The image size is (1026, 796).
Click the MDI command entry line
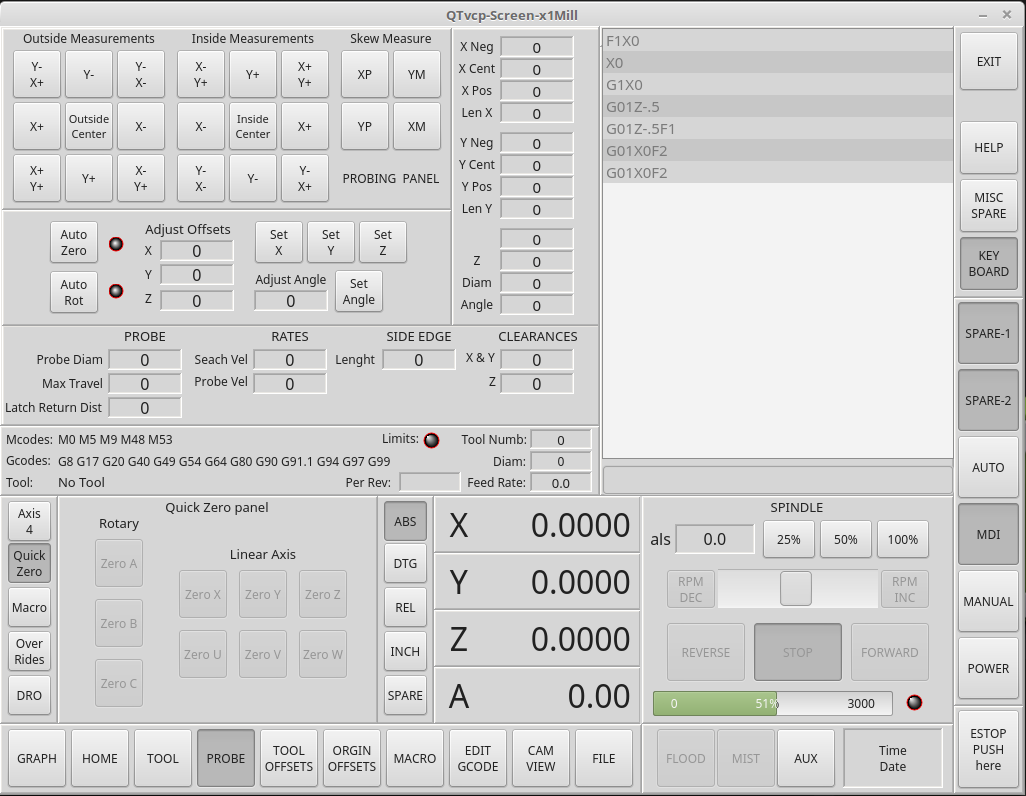pos(777,480)
